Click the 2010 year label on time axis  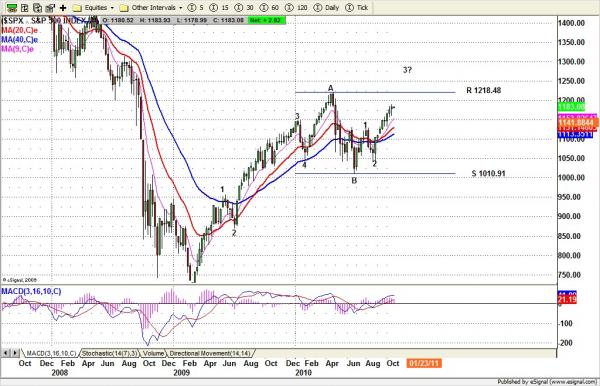[x=303, y=373]
